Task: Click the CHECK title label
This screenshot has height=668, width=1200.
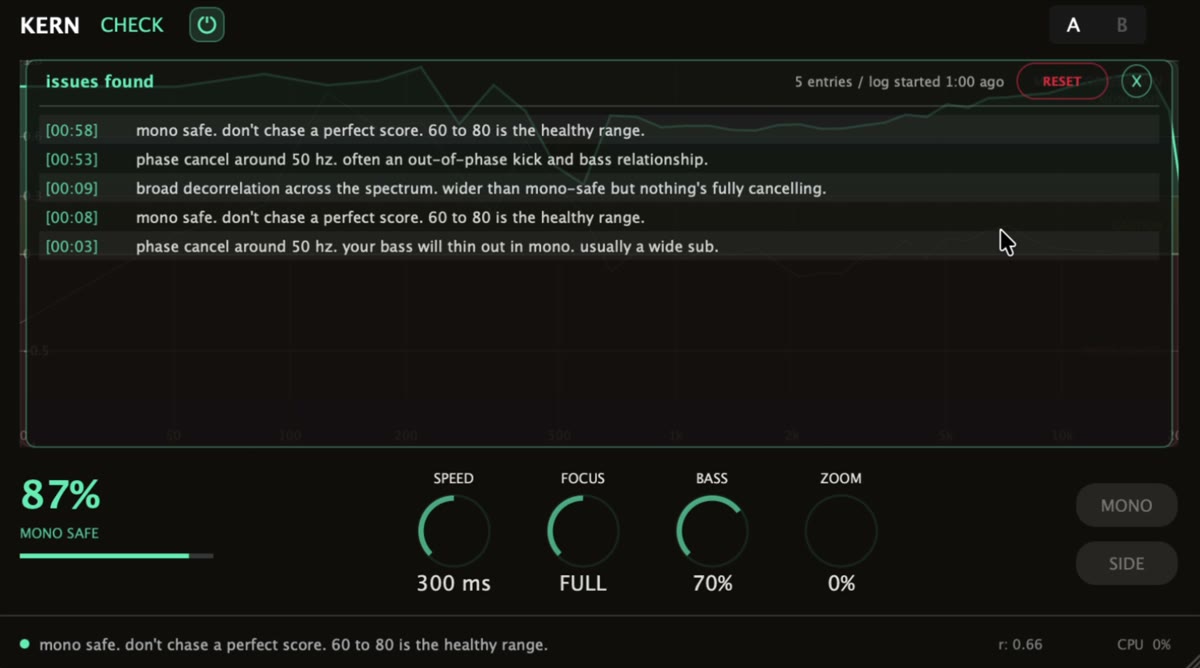Action: click(132, 25)
